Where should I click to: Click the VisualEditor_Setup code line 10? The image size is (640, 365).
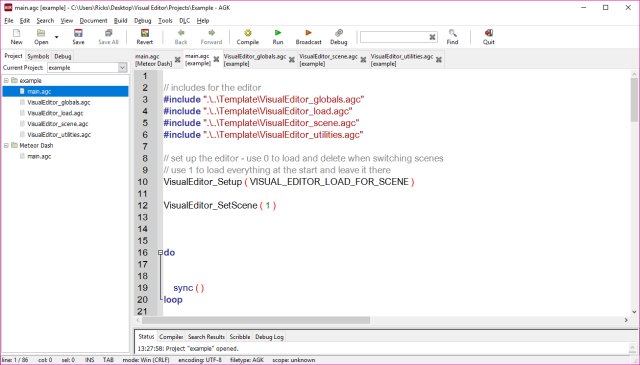[x=289, y=182]
